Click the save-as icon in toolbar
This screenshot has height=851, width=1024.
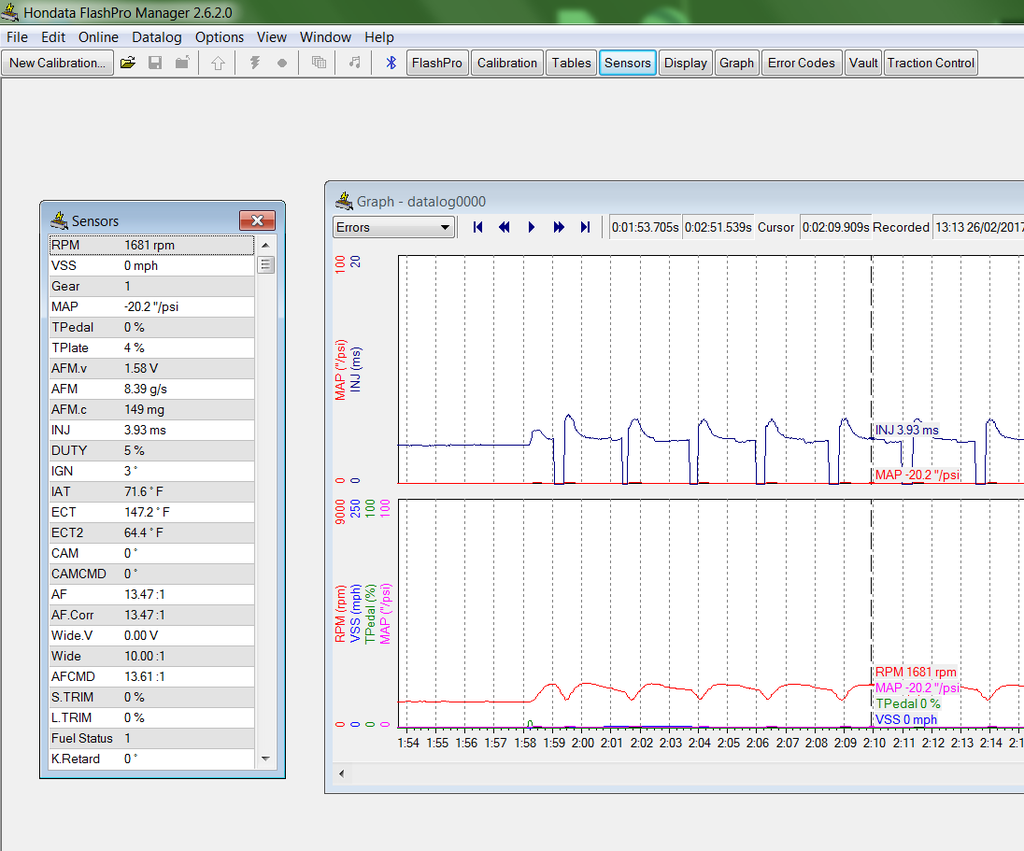point(182,63)
